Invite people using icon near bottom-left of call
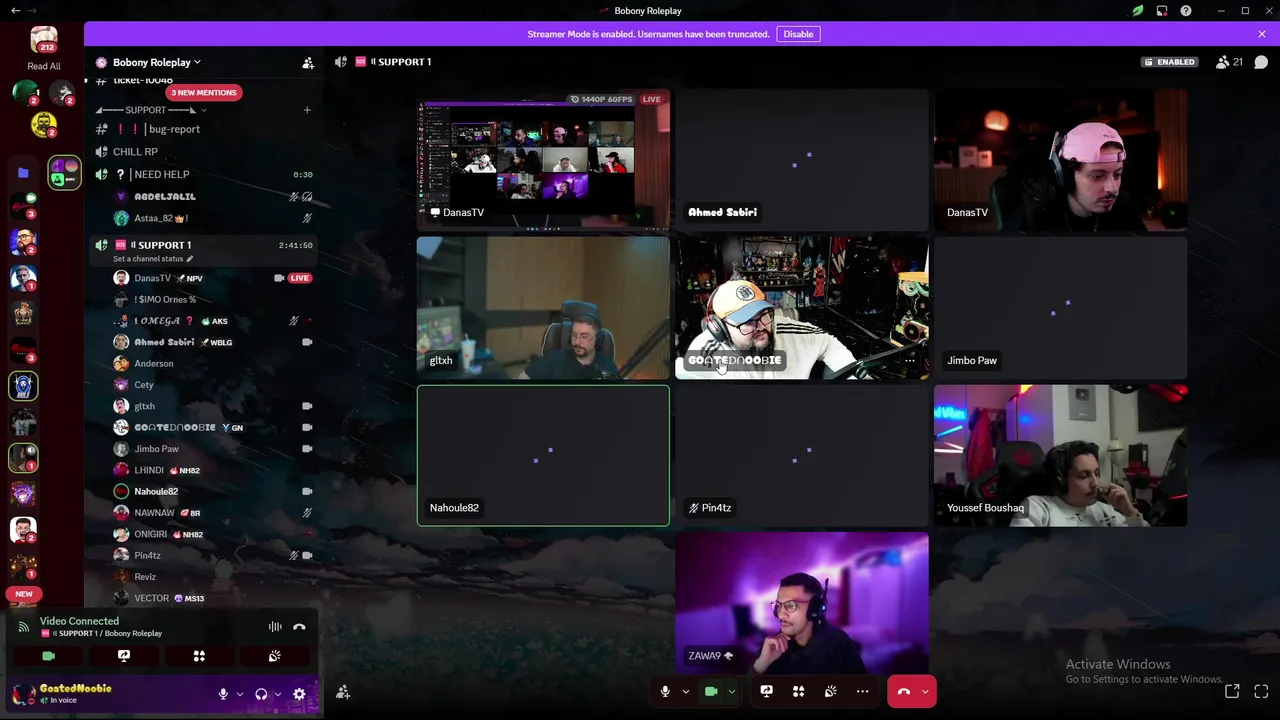 pos(343,692)
